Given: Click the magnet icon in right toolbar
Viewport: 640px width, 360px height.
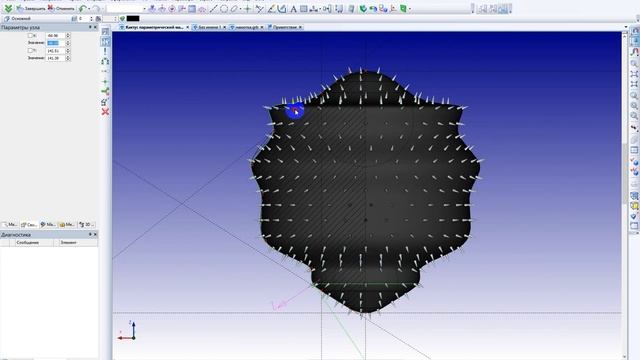Looking at the screenshot, I should coord(634,51).
